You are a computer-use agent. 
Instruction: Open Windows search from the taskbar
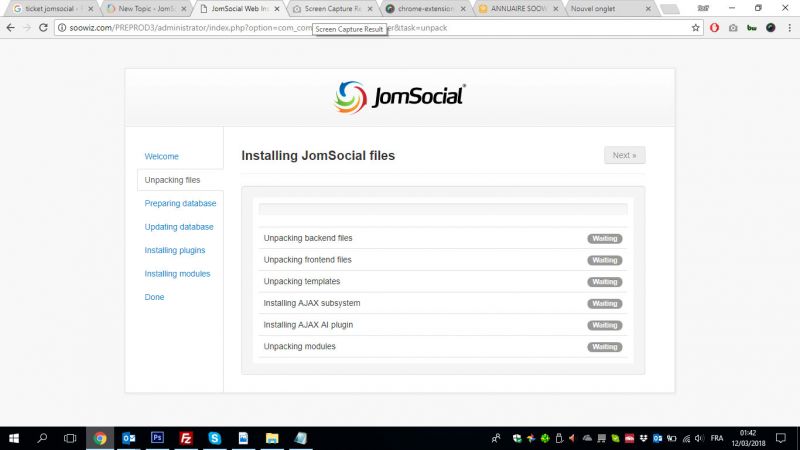point(42,438)
